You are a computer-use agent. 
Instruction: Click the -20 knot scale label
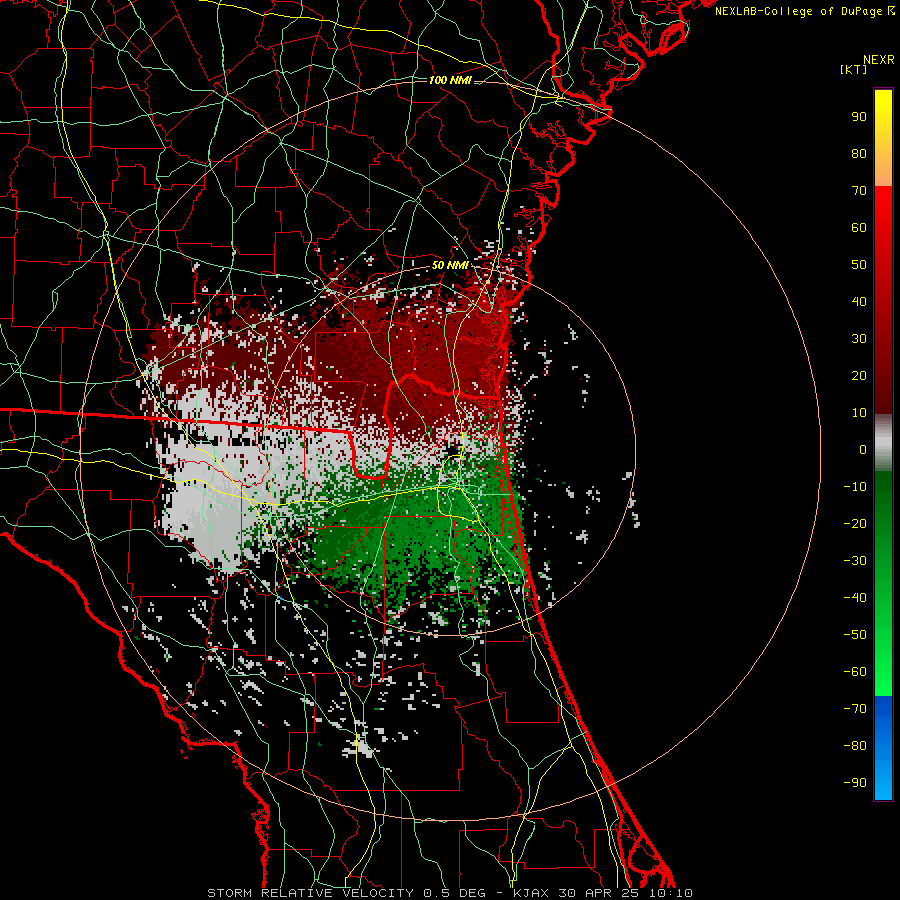point(855,524)
